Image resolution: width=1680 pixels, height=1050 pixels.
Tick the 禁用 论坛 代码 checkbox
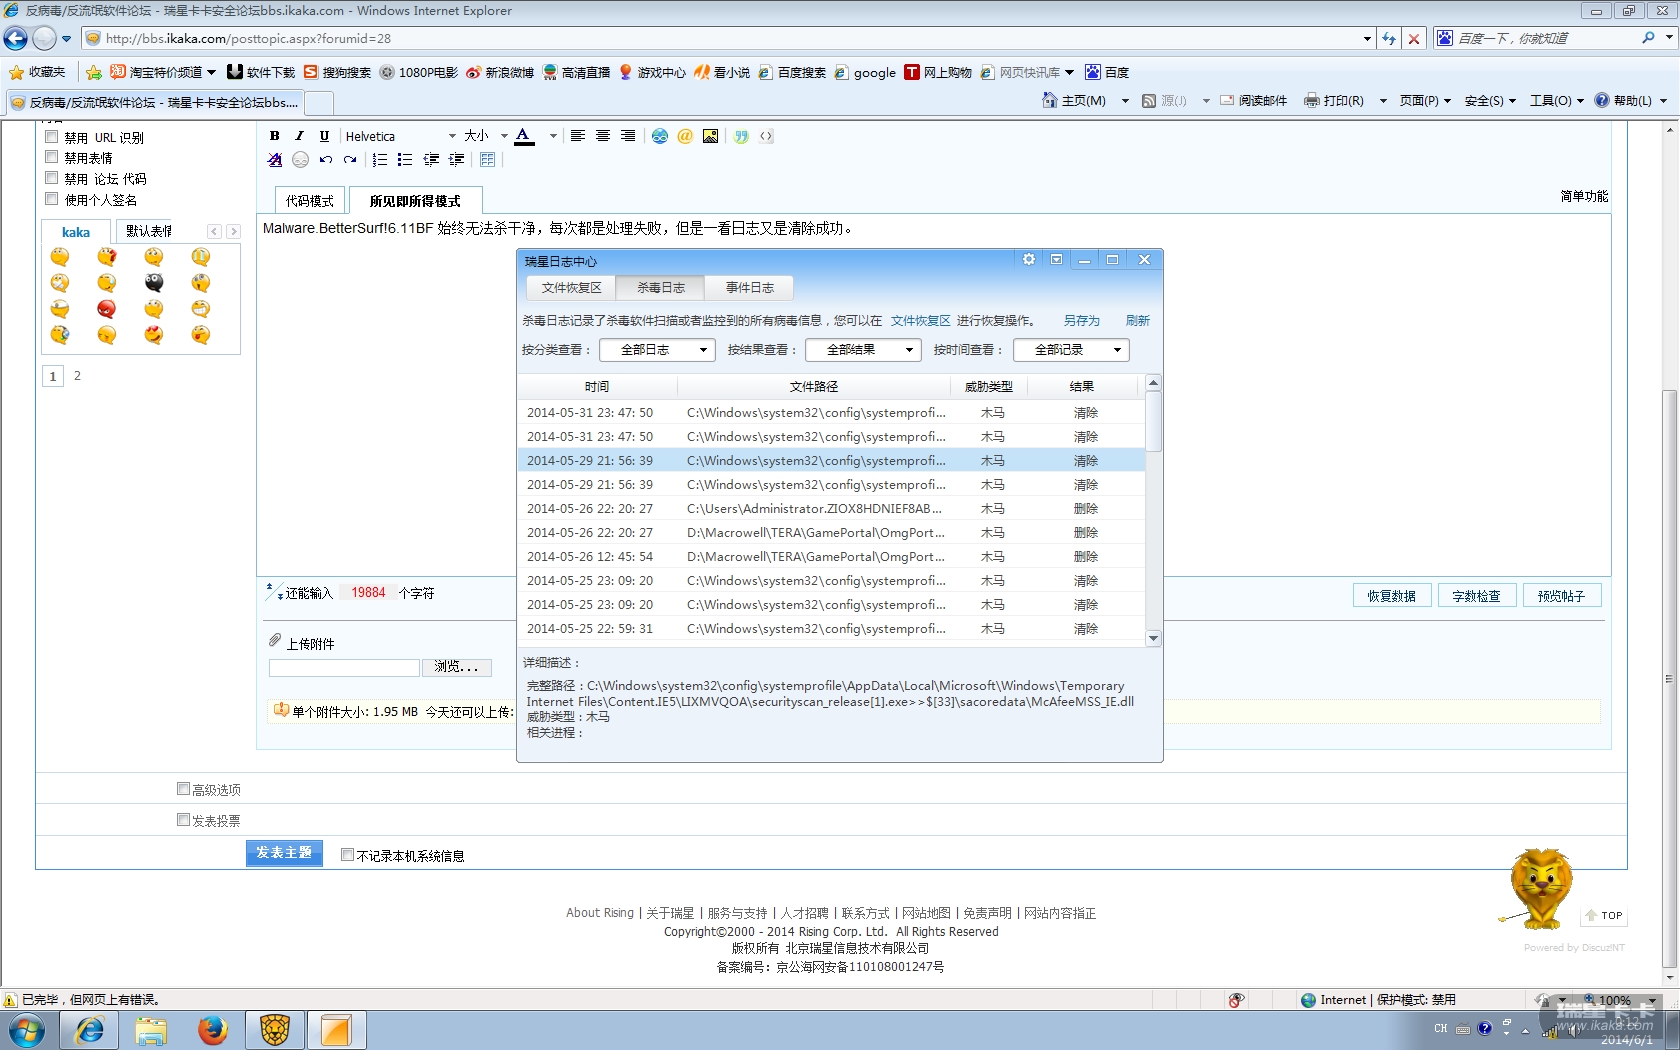tap(52, 178)
